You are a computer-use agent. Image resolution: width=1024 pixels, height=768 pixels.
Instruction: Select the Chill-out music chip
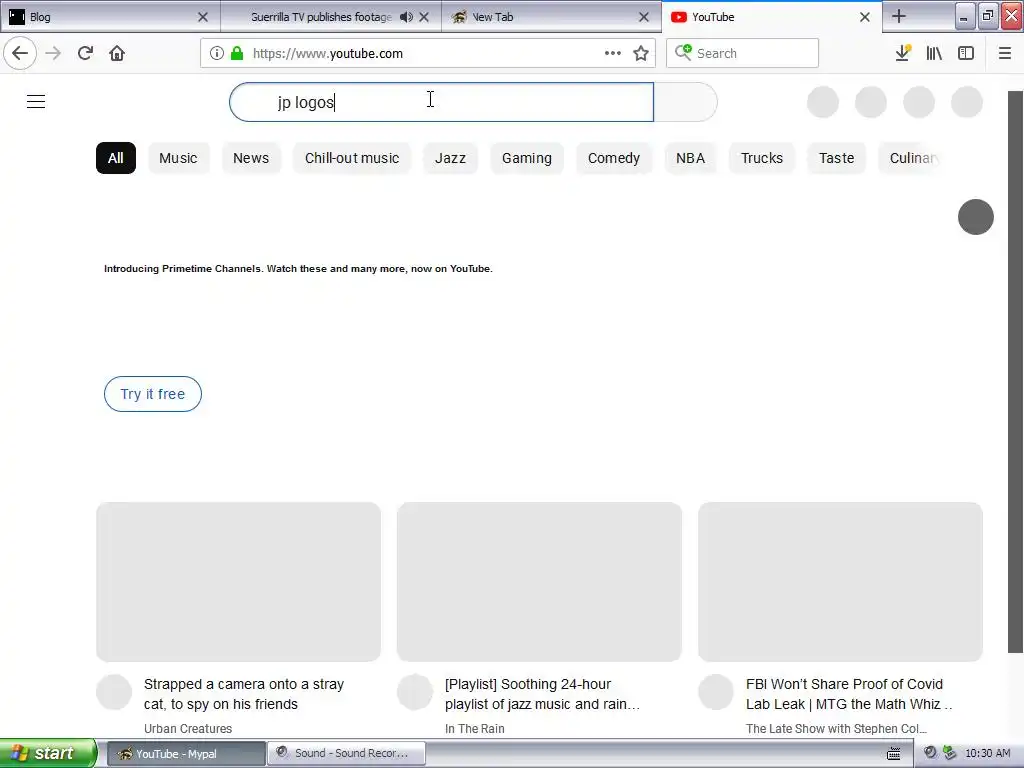[x=352, y=158]
